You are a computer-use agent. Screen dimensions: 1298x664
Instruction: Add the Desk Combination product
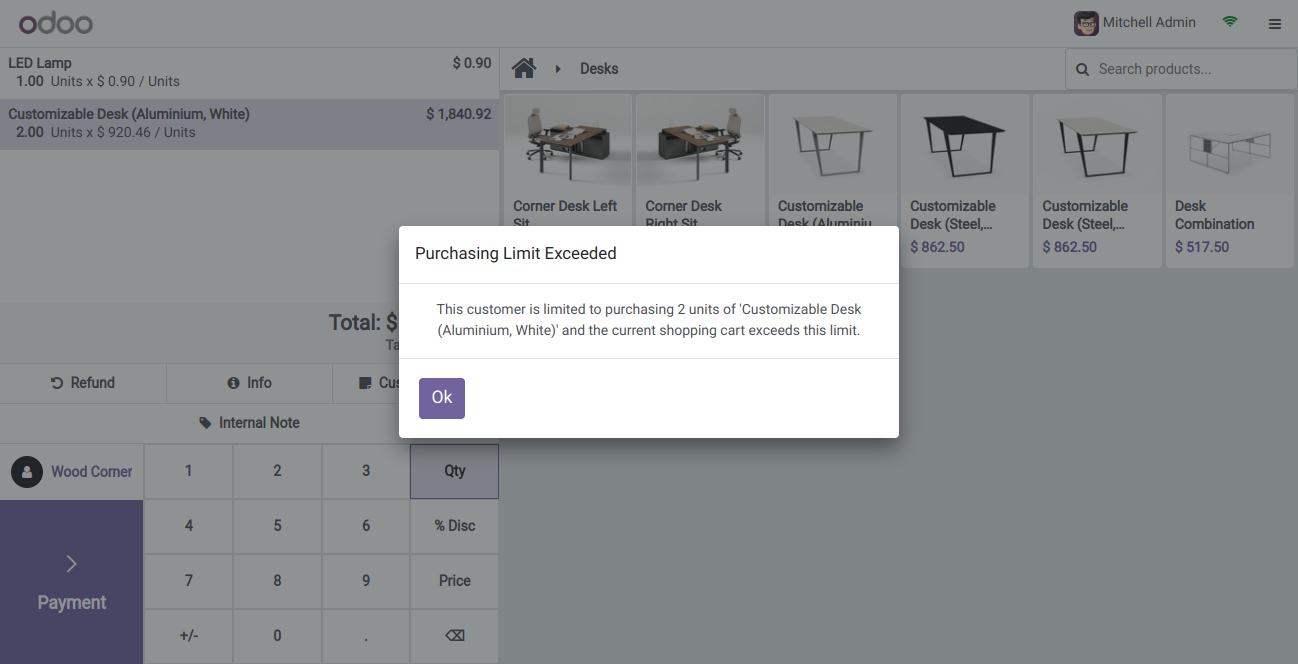[x=1229, y=180]
